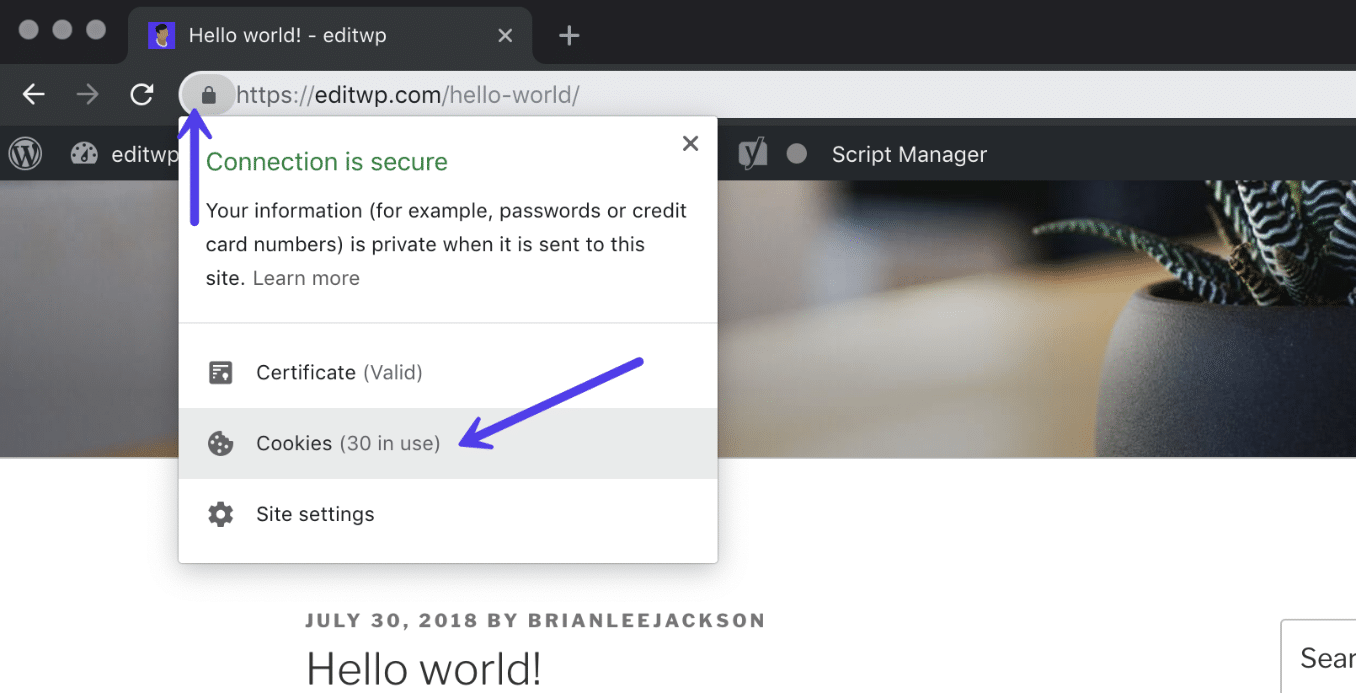Click the Yoast SEO admin bar icon
This screenshot has height=693, width=1356.
(752, 154)
